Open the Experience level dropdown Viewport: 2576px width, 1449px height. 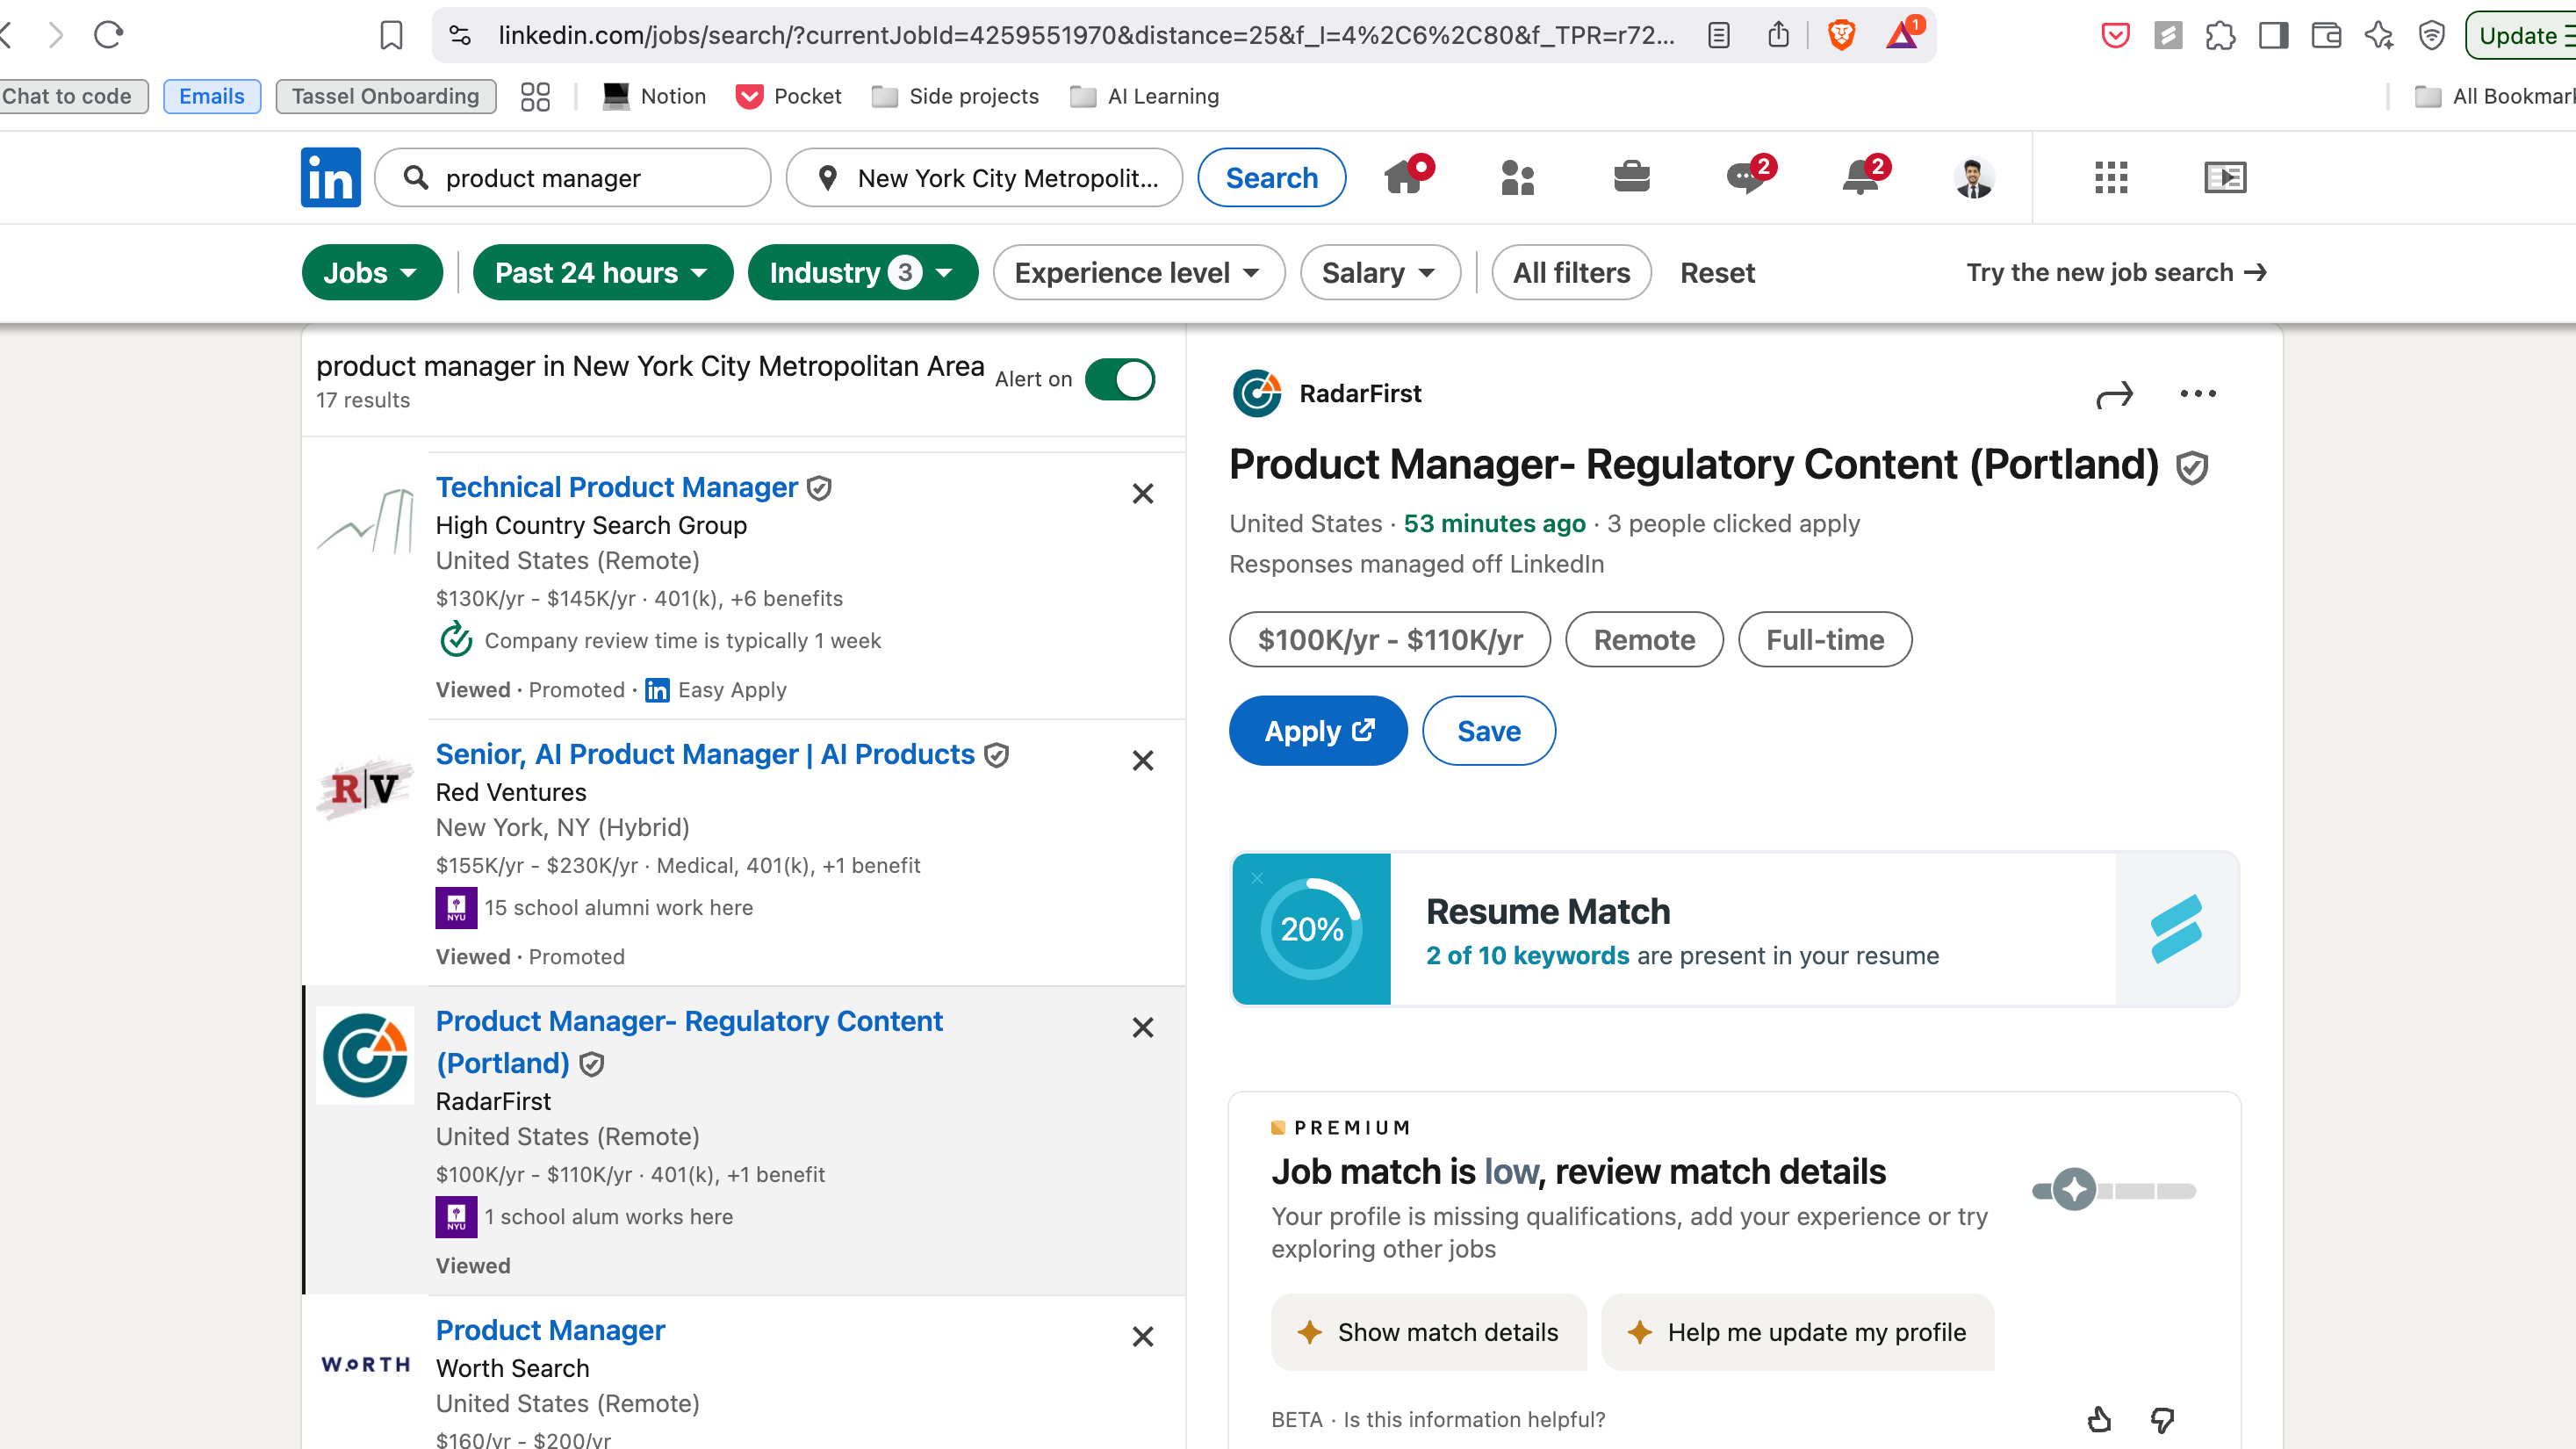(x=1138, y=272)
